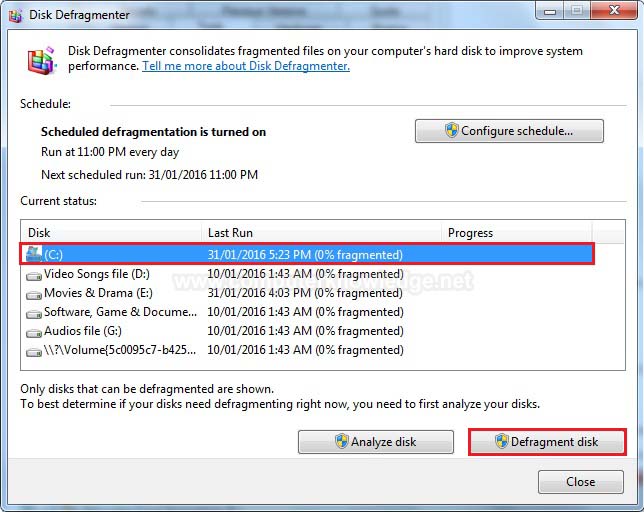Sort by the Disk column header
Screen dimensions: 644x512
tap(111, 233)
